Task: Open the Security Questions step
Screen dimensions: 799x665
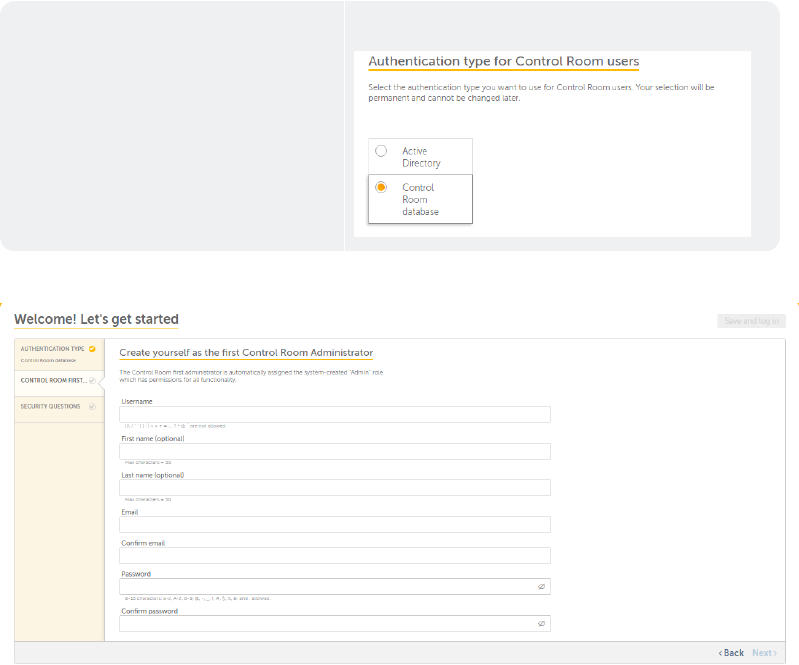Action: point(50,407)
